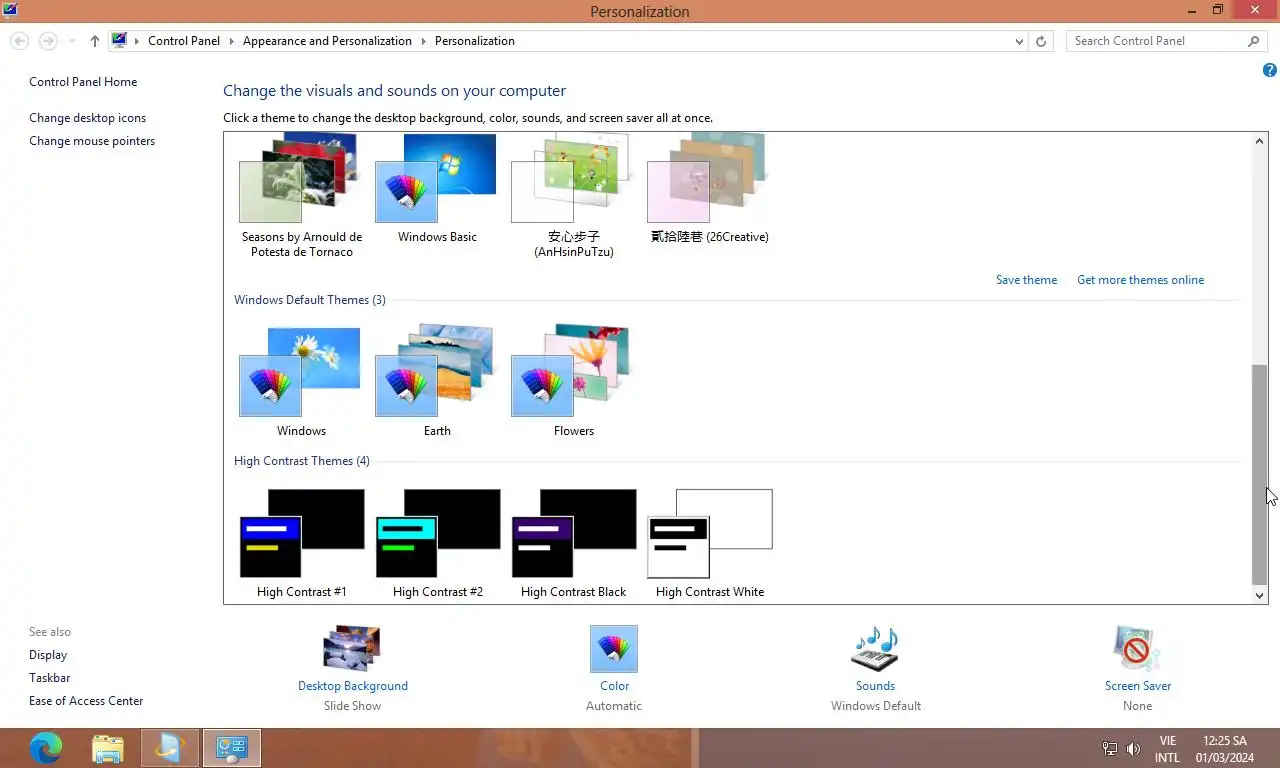Click the theme list scroll down arrow

coord(1260,595)
